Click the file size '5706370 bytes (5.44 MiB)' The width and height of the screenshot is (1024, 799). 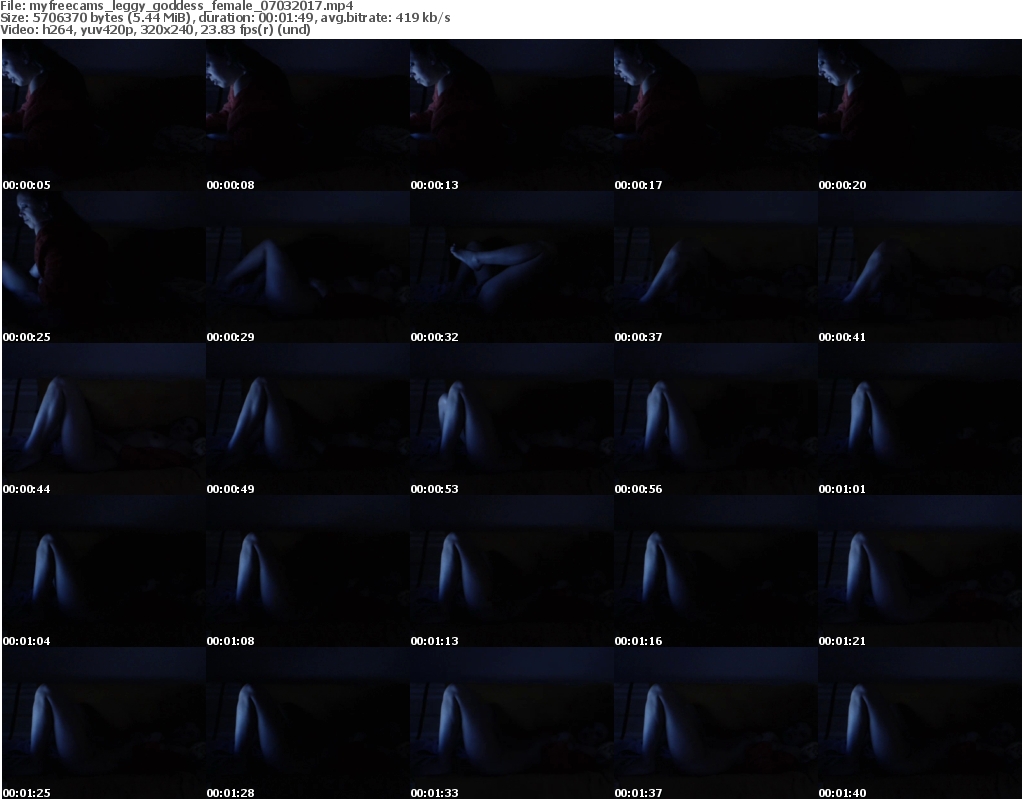click(x=112, y=18)
